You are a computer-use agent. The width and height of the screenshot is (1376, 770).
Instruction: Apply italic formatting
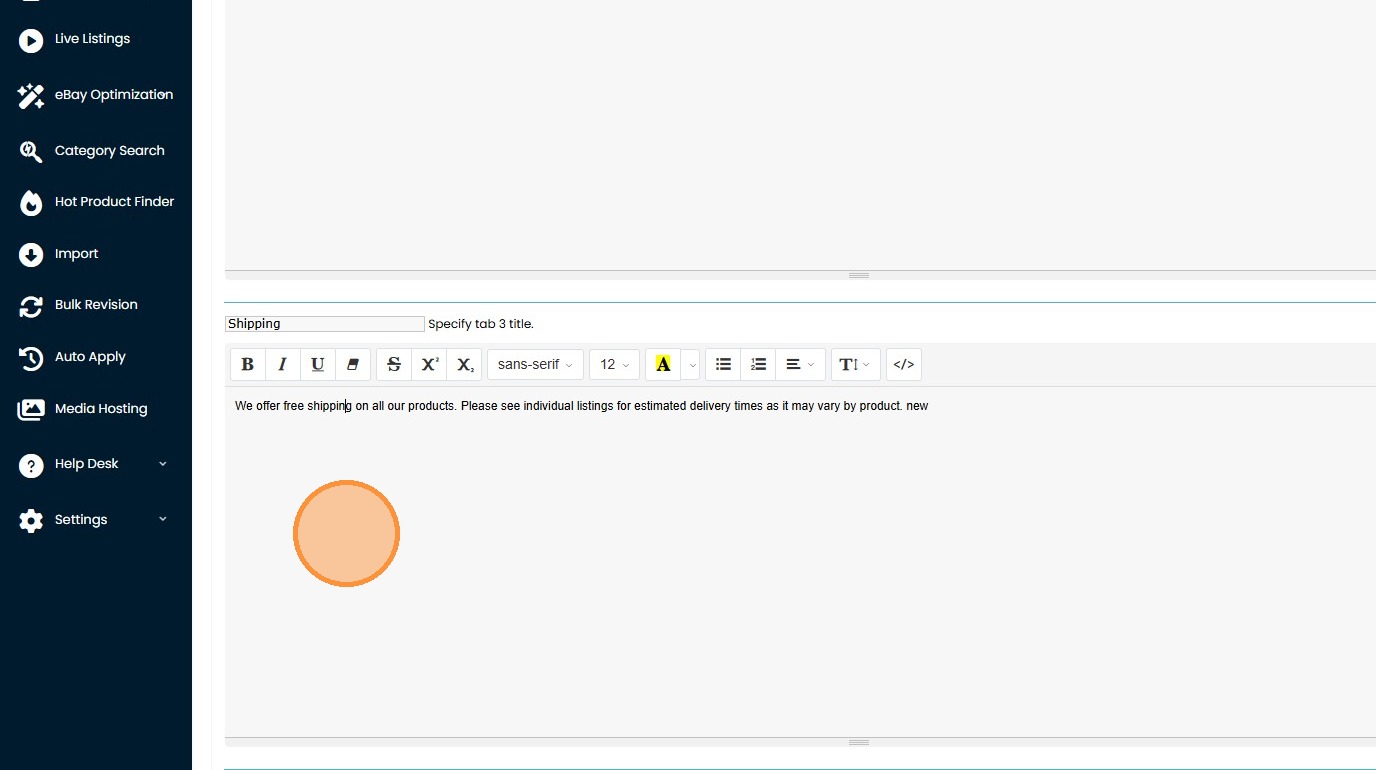(283, 365)
